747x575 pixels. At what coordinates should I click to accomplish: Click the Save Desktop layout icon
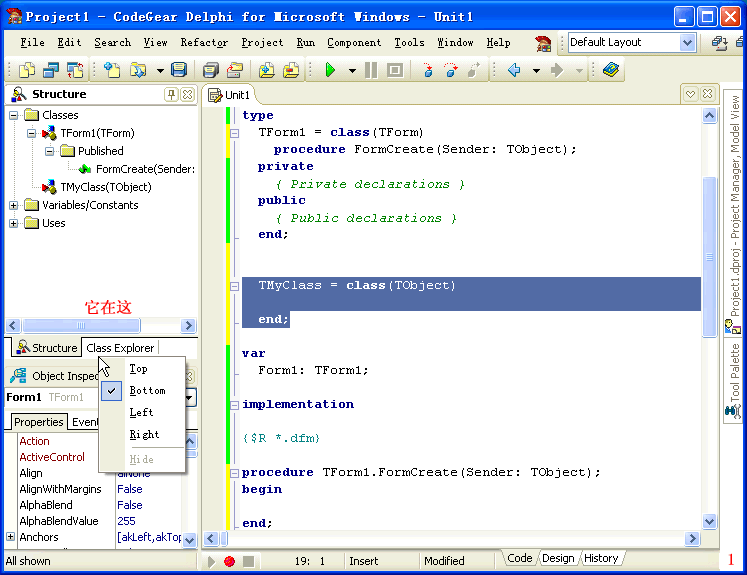tap(719, 43)
